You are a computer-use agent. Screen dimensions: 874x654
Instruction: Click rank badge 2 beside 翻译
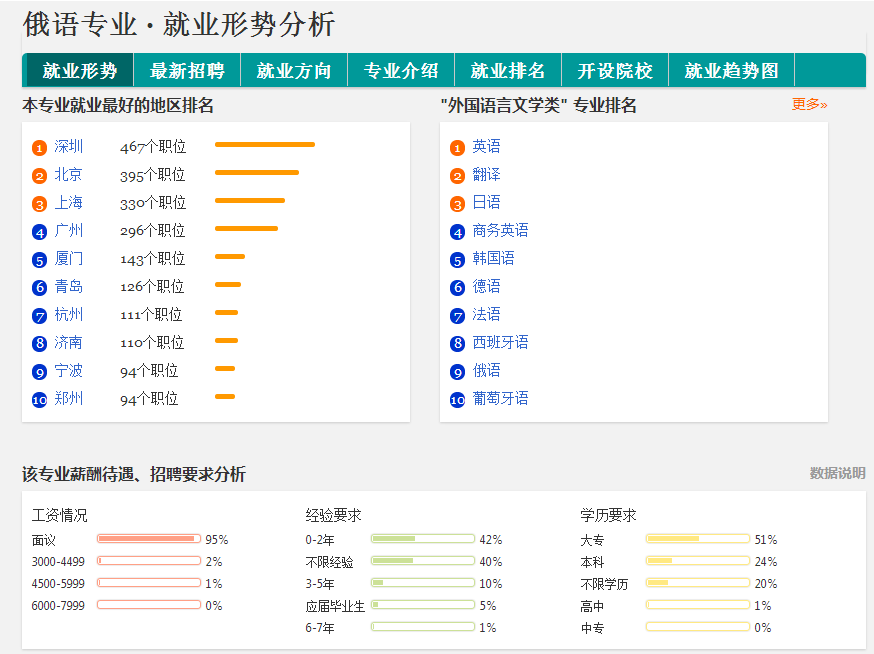pyautogui.click(x=457, y=176)
